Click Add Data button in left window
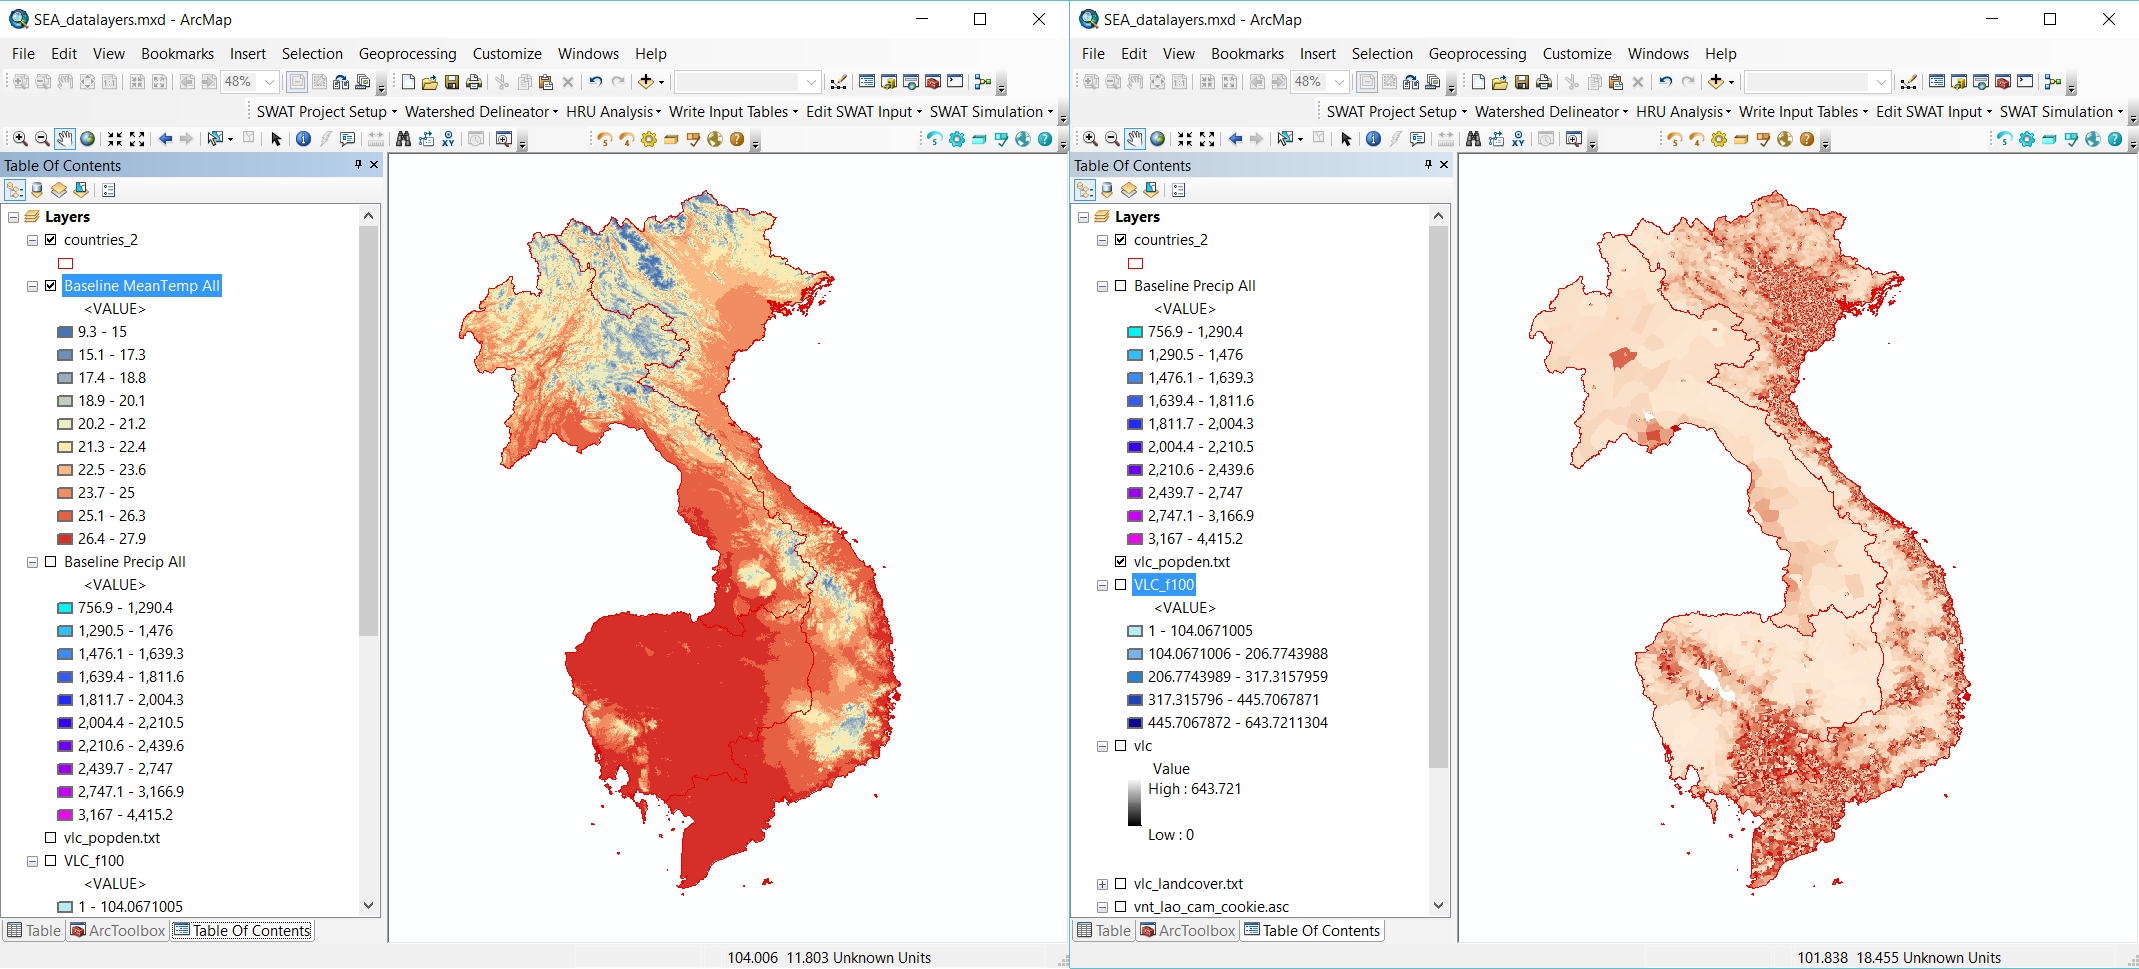The height and width of the screenshot is (969, 2139). [646, 82]
